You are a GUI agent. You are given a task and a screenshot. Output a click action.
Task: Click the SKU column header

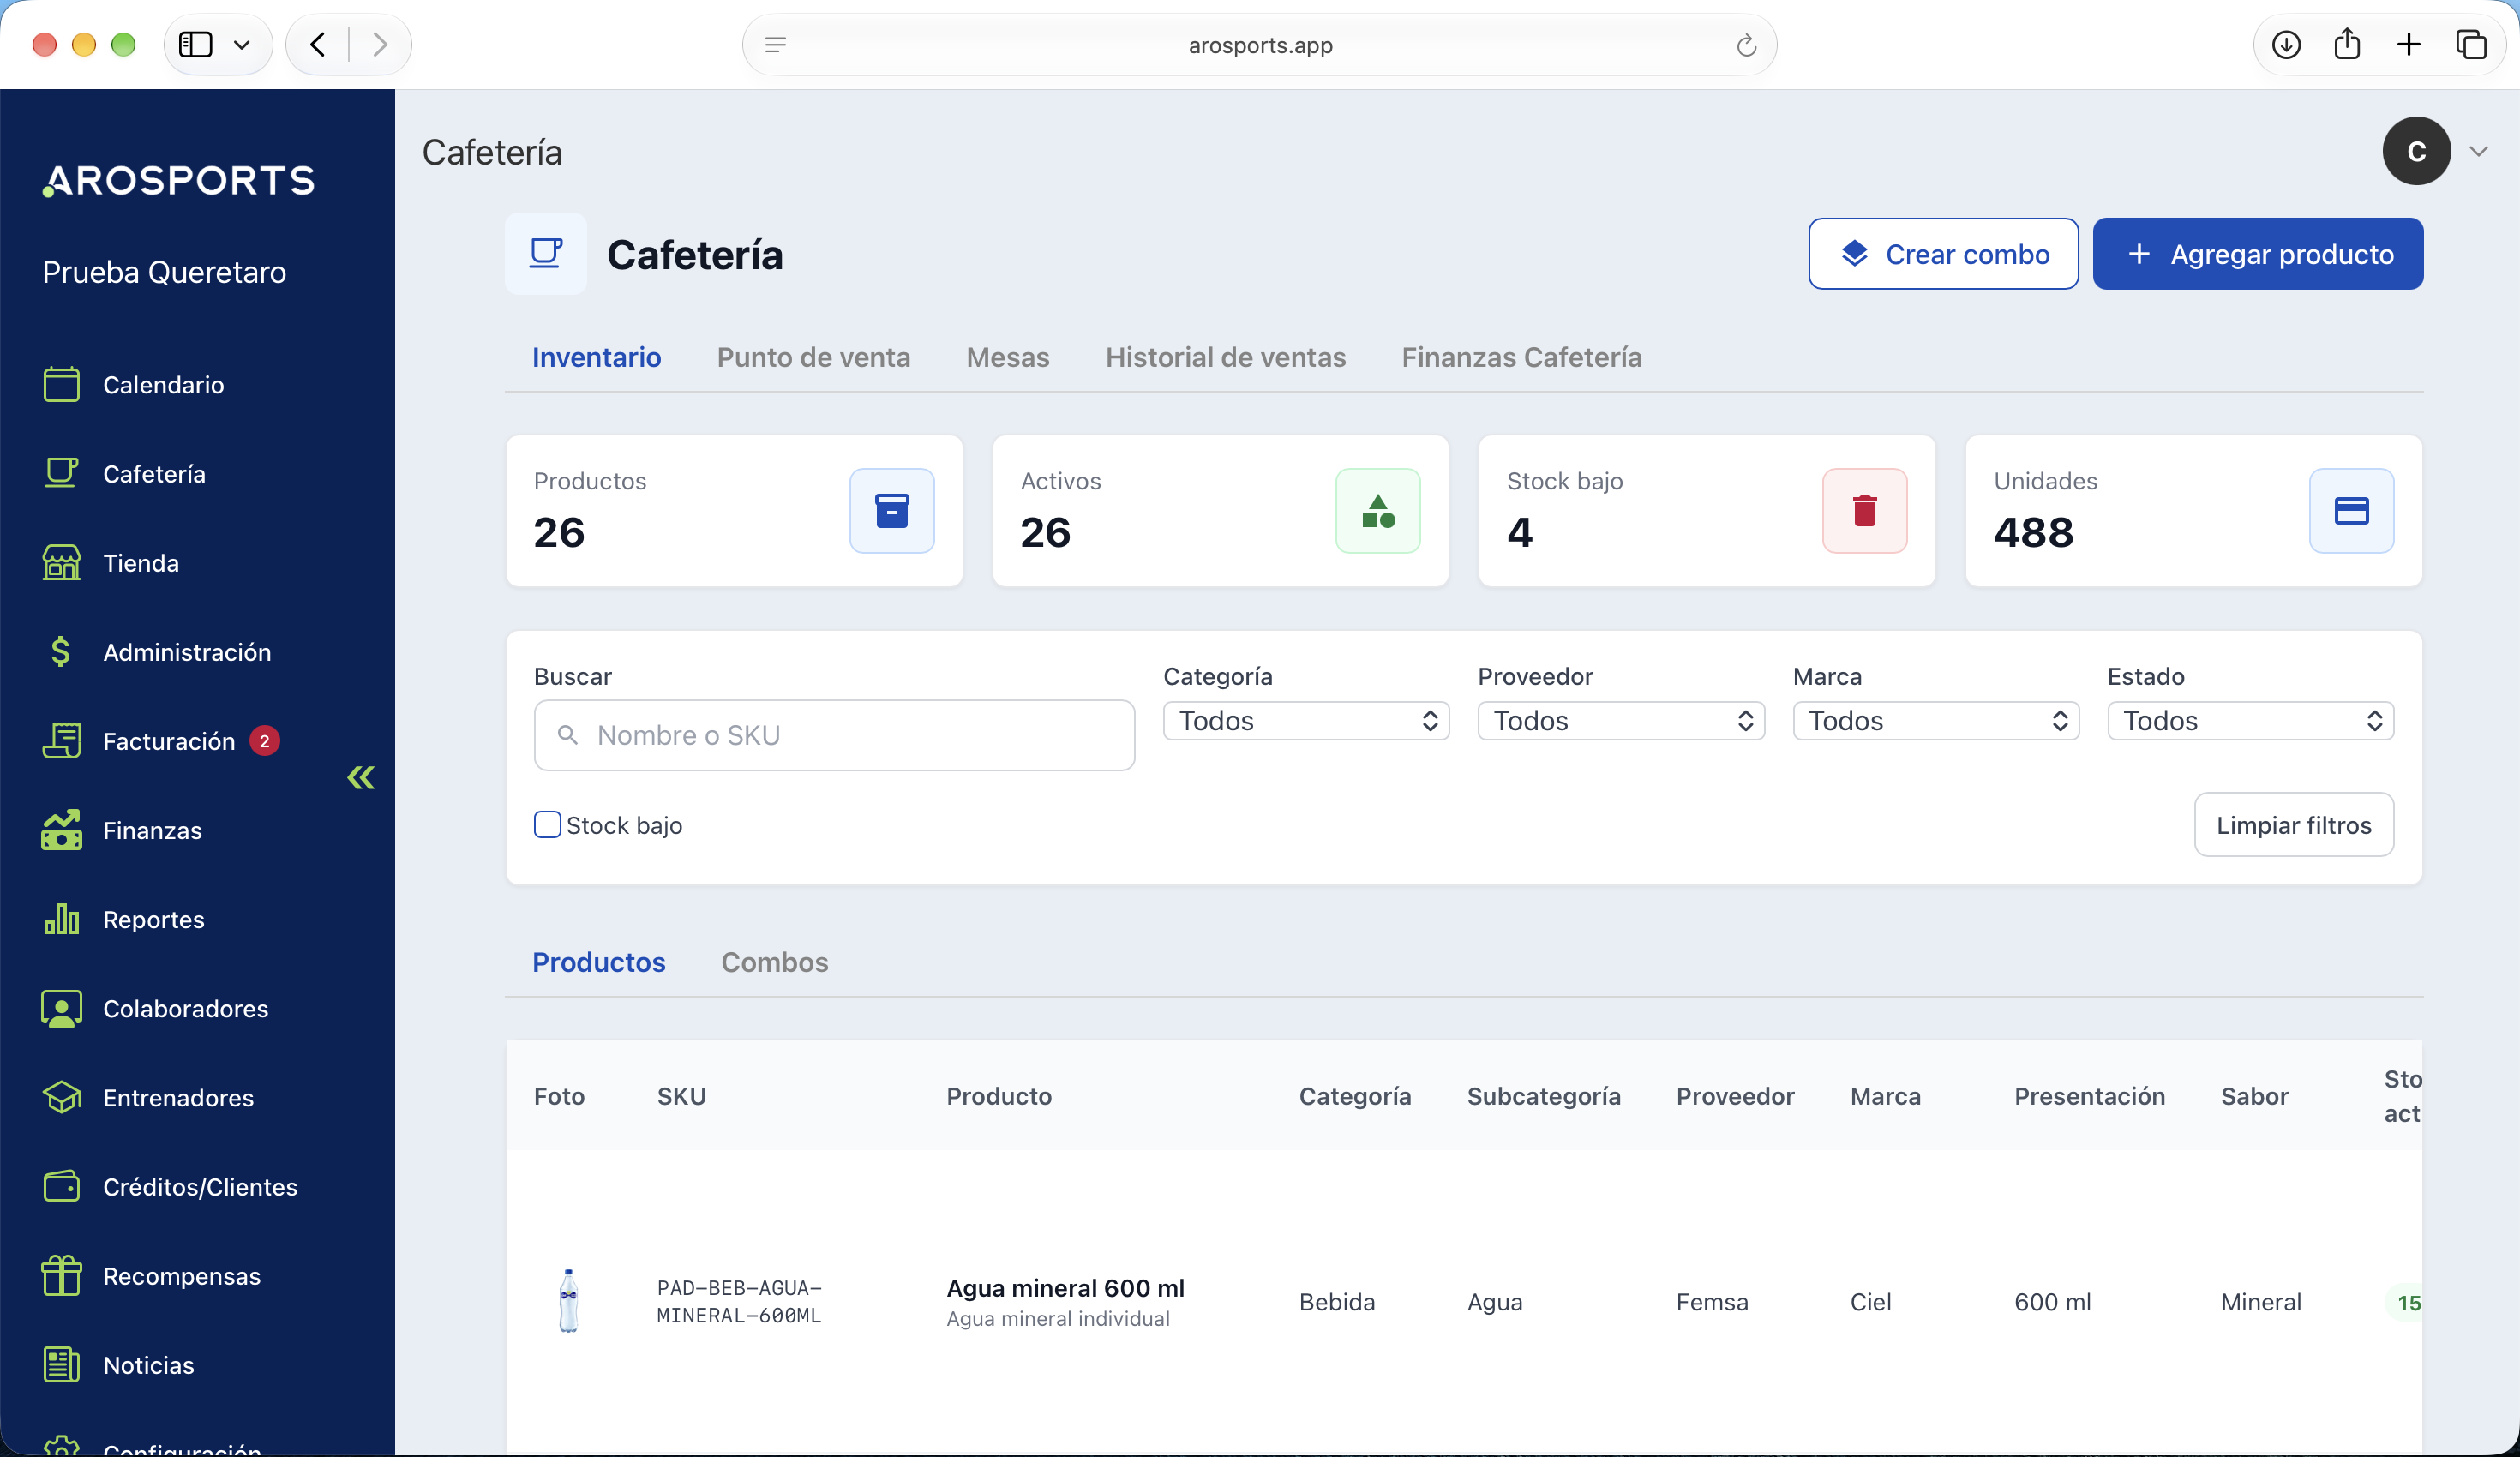[x=681, y=1096]
